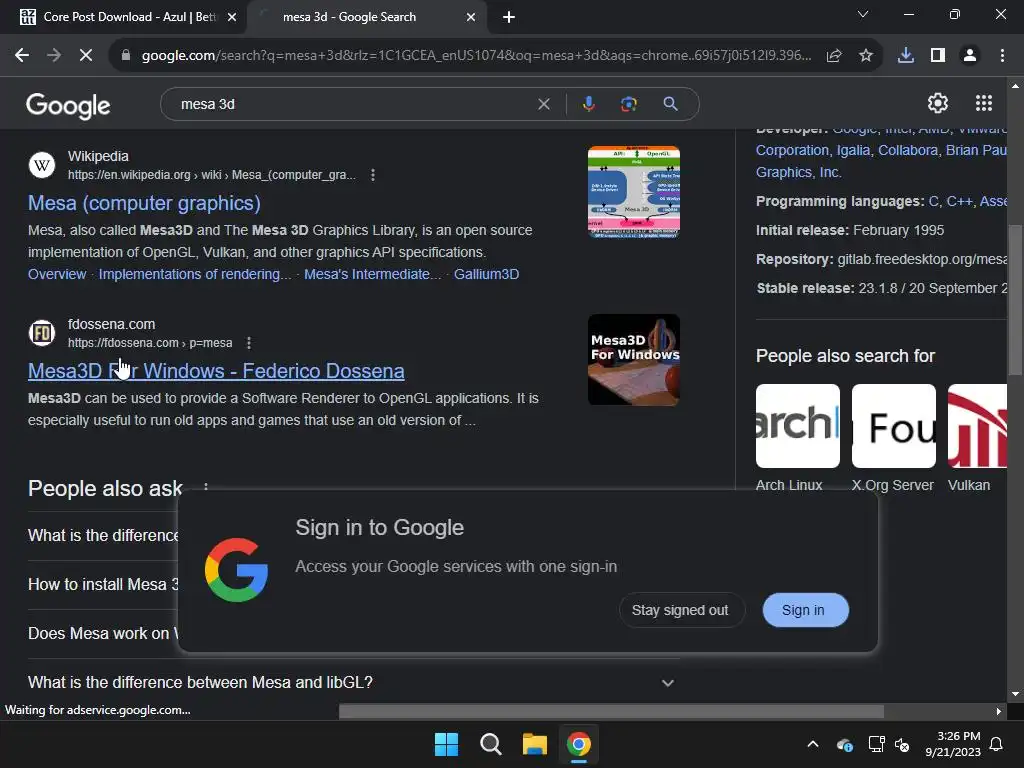Click Collabora developer link
This screenshot has width=1024, height=768.
[x=908, y=150]
